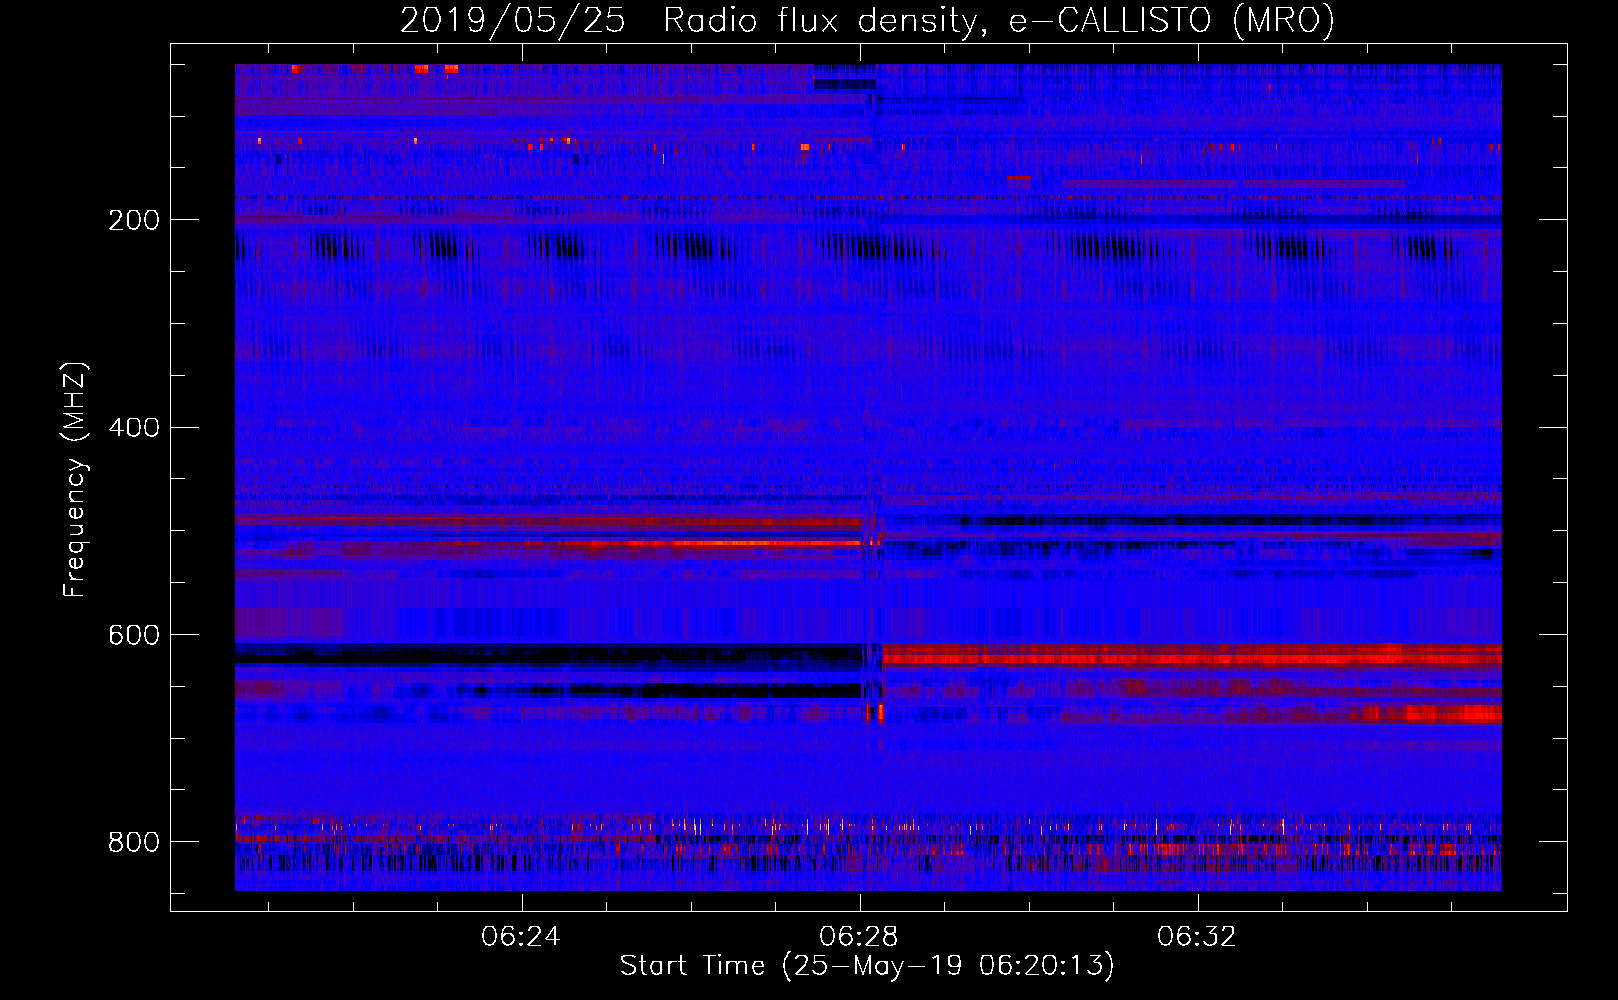Click the 06:32 time tick label

tap(1197, 937)
